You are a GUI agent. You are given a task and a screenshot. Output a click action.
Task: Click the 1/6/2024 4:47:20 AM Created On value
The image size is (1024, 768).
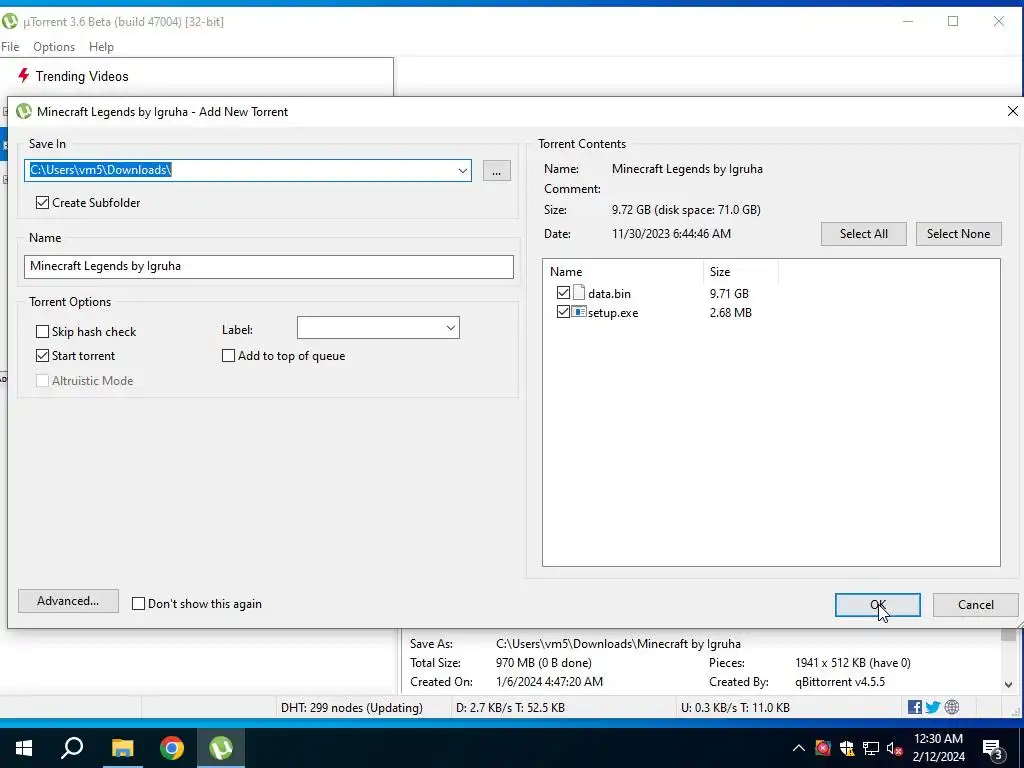[549, 682]
